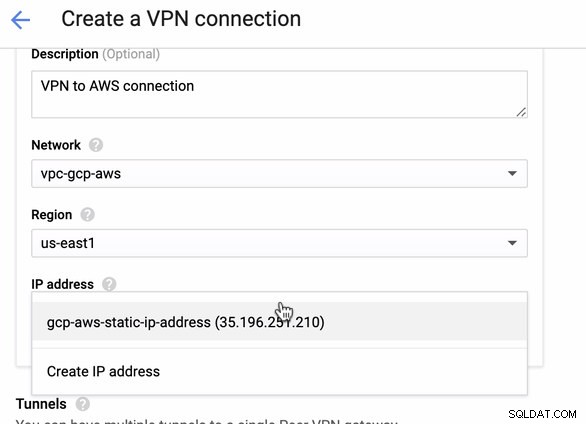
Task: Open the Network help question mark
Action: 96,145
